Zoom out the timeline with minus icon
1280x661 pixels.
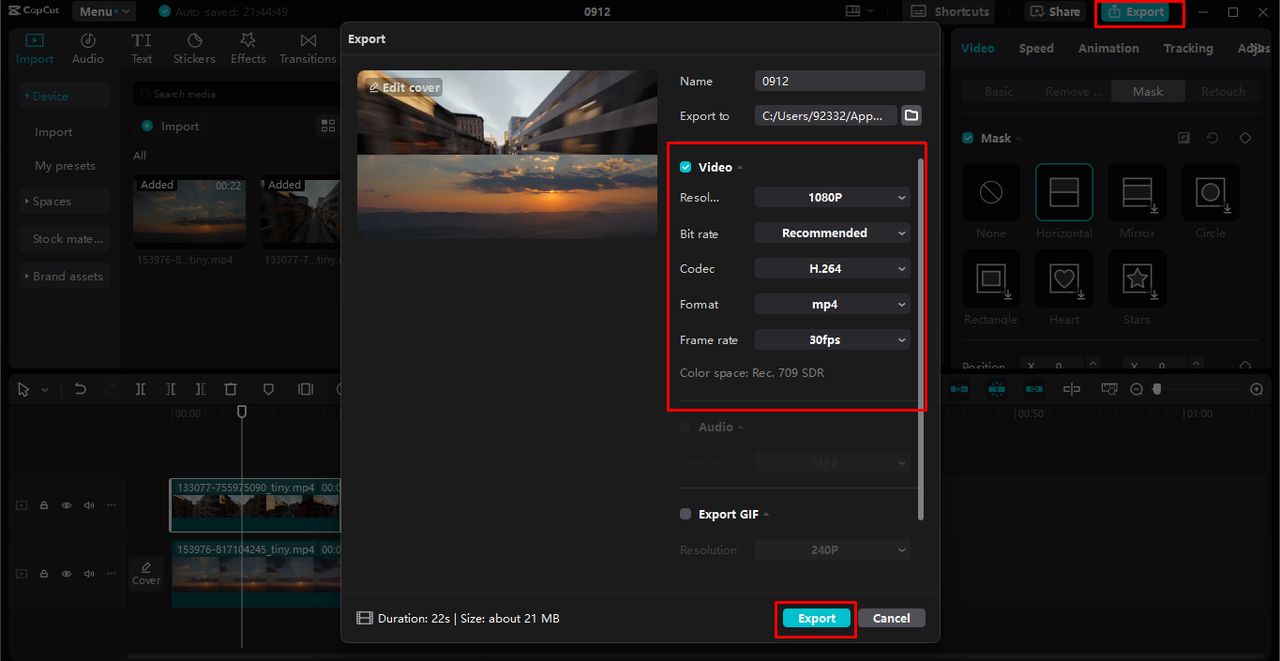(x=1137, y=389)
